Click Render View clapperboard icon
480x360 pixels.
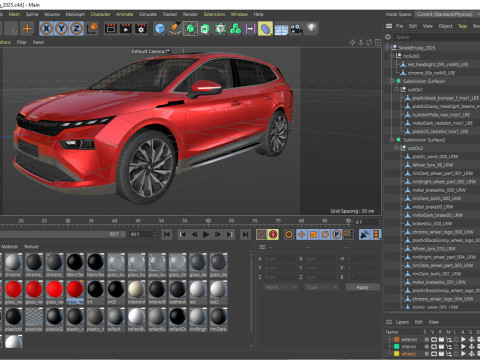(111, 29)
